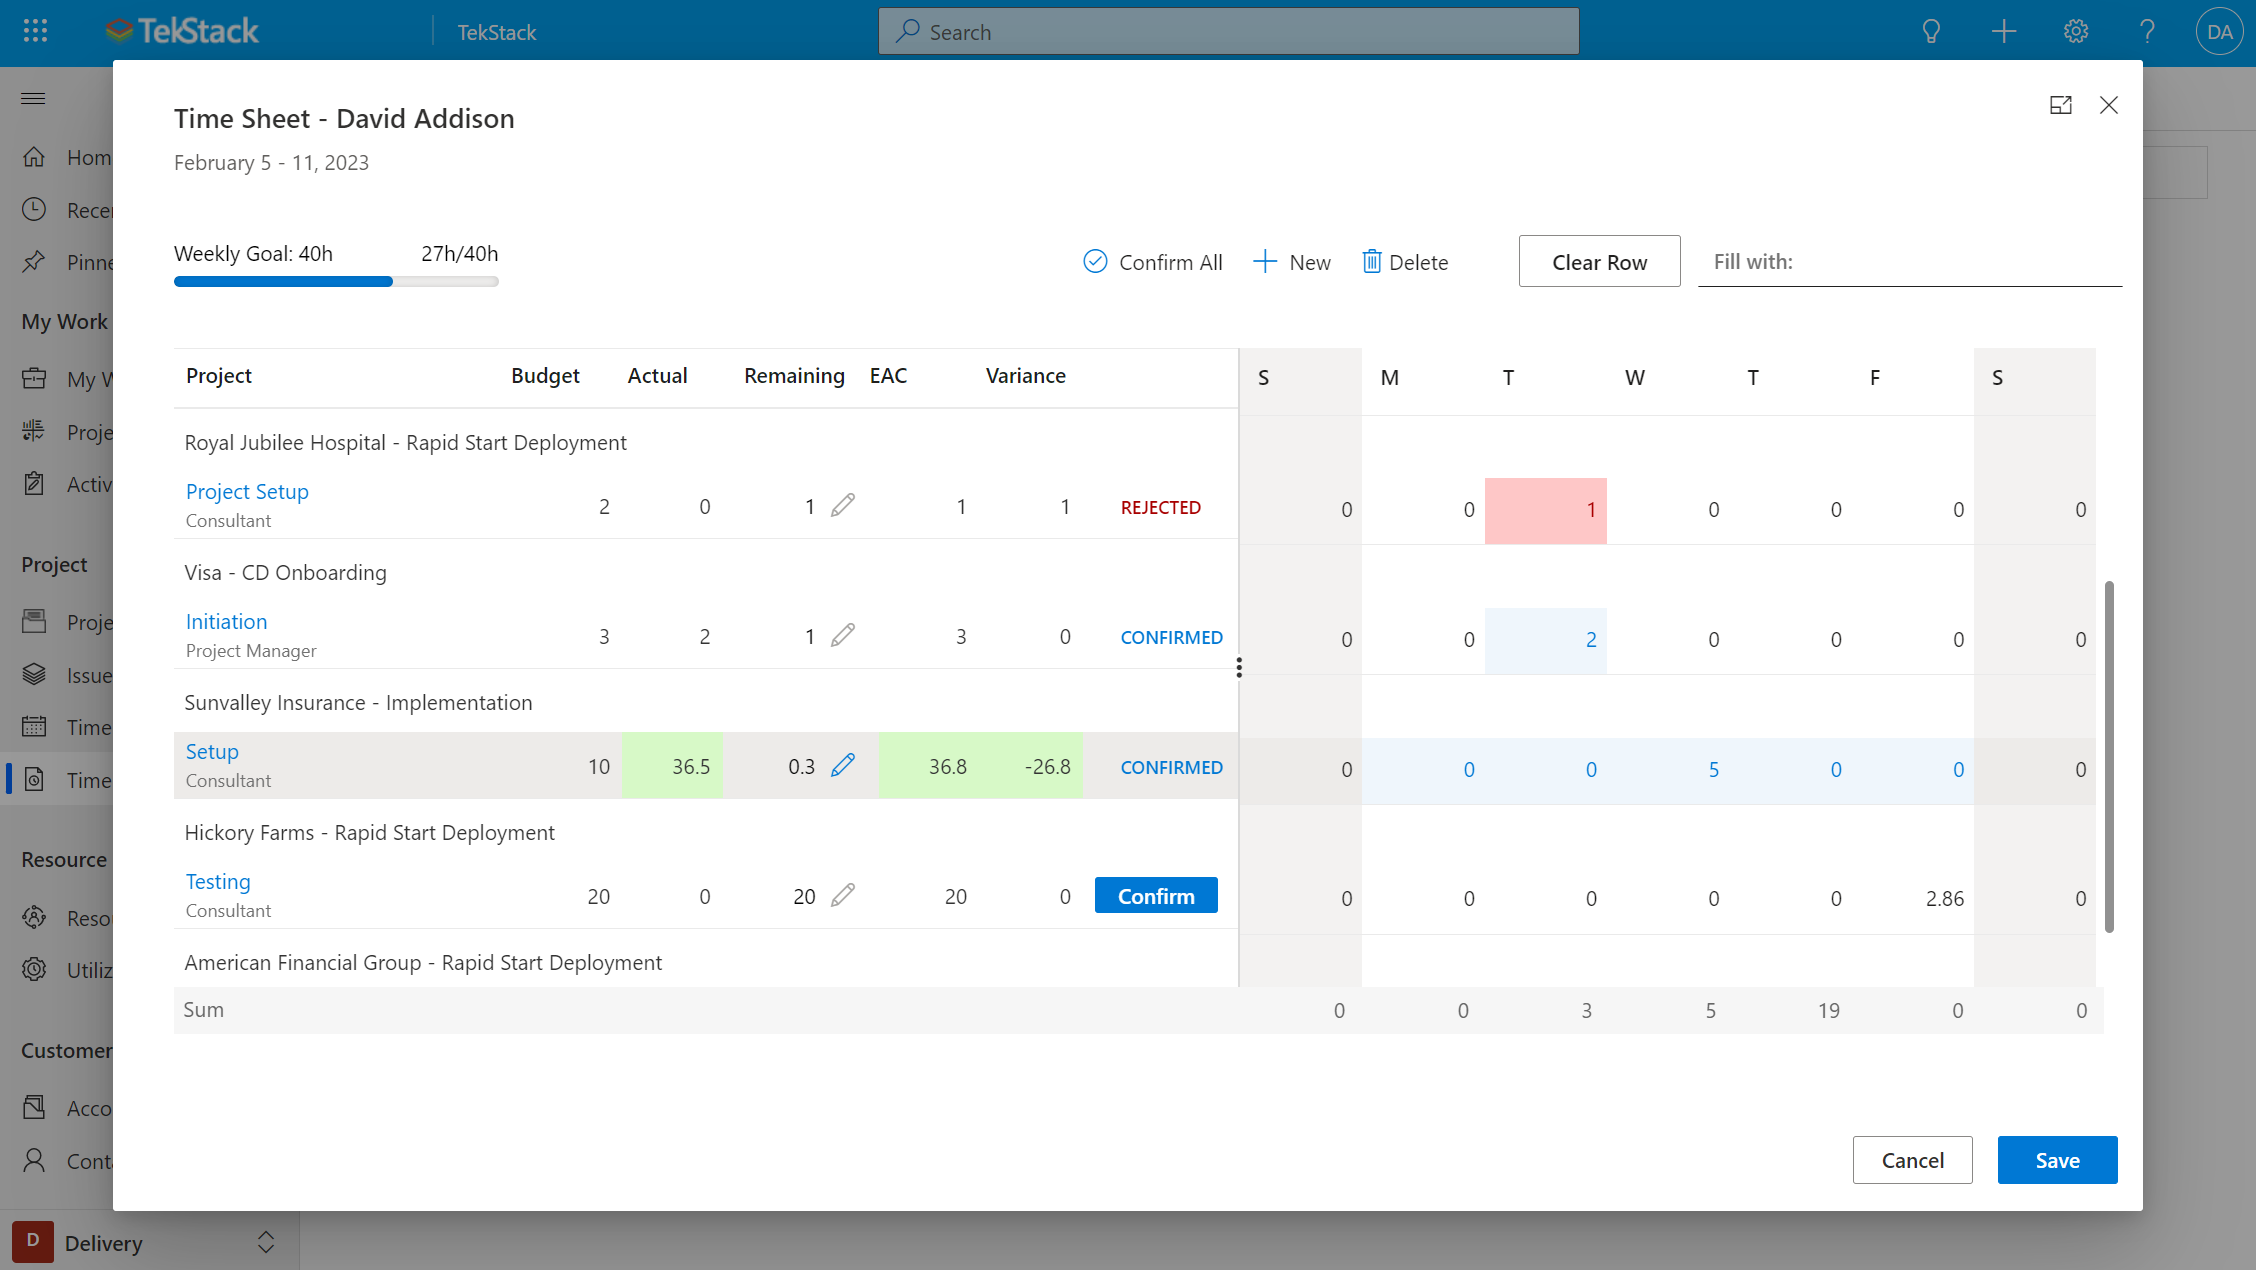The width and height of the screenshot is (2256, 1270).
Task: Click the edit pencil beside Setup remaining 0.3
Action: 843,765
